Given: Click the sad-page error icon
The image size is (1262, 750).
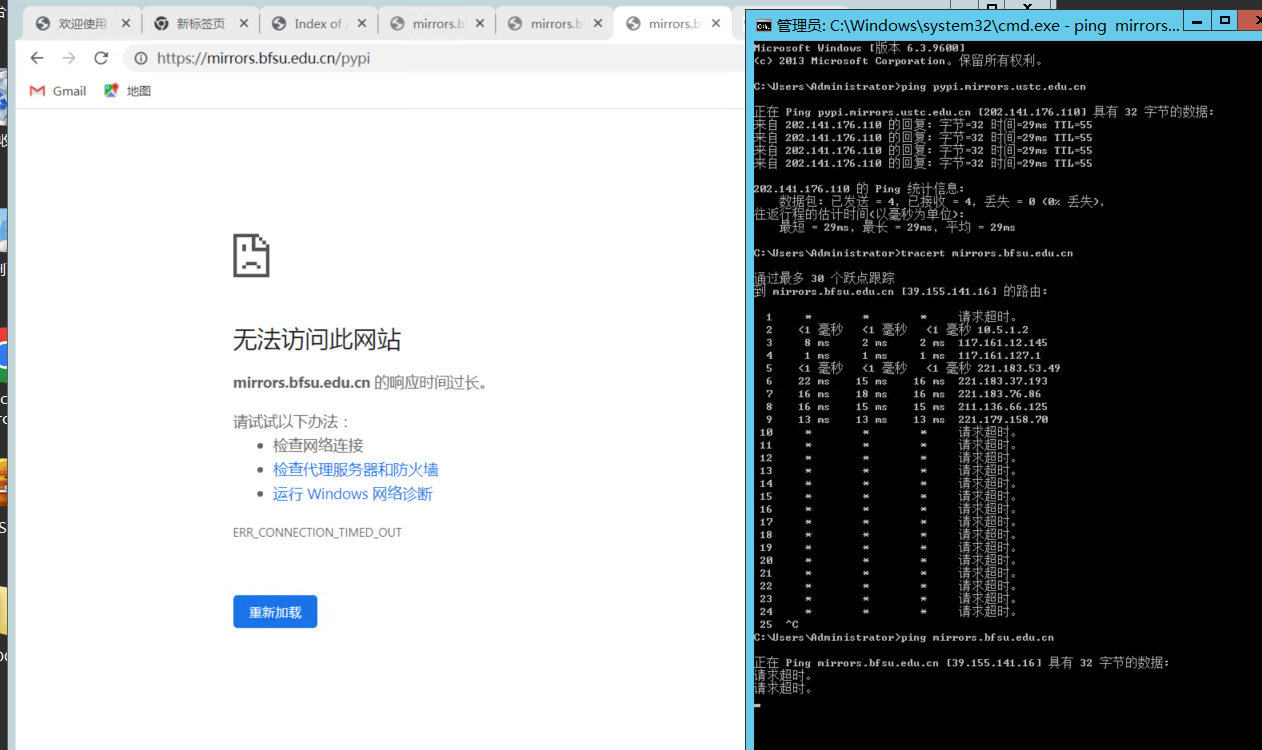Looking at the screenshot, I should click(250, 256).
